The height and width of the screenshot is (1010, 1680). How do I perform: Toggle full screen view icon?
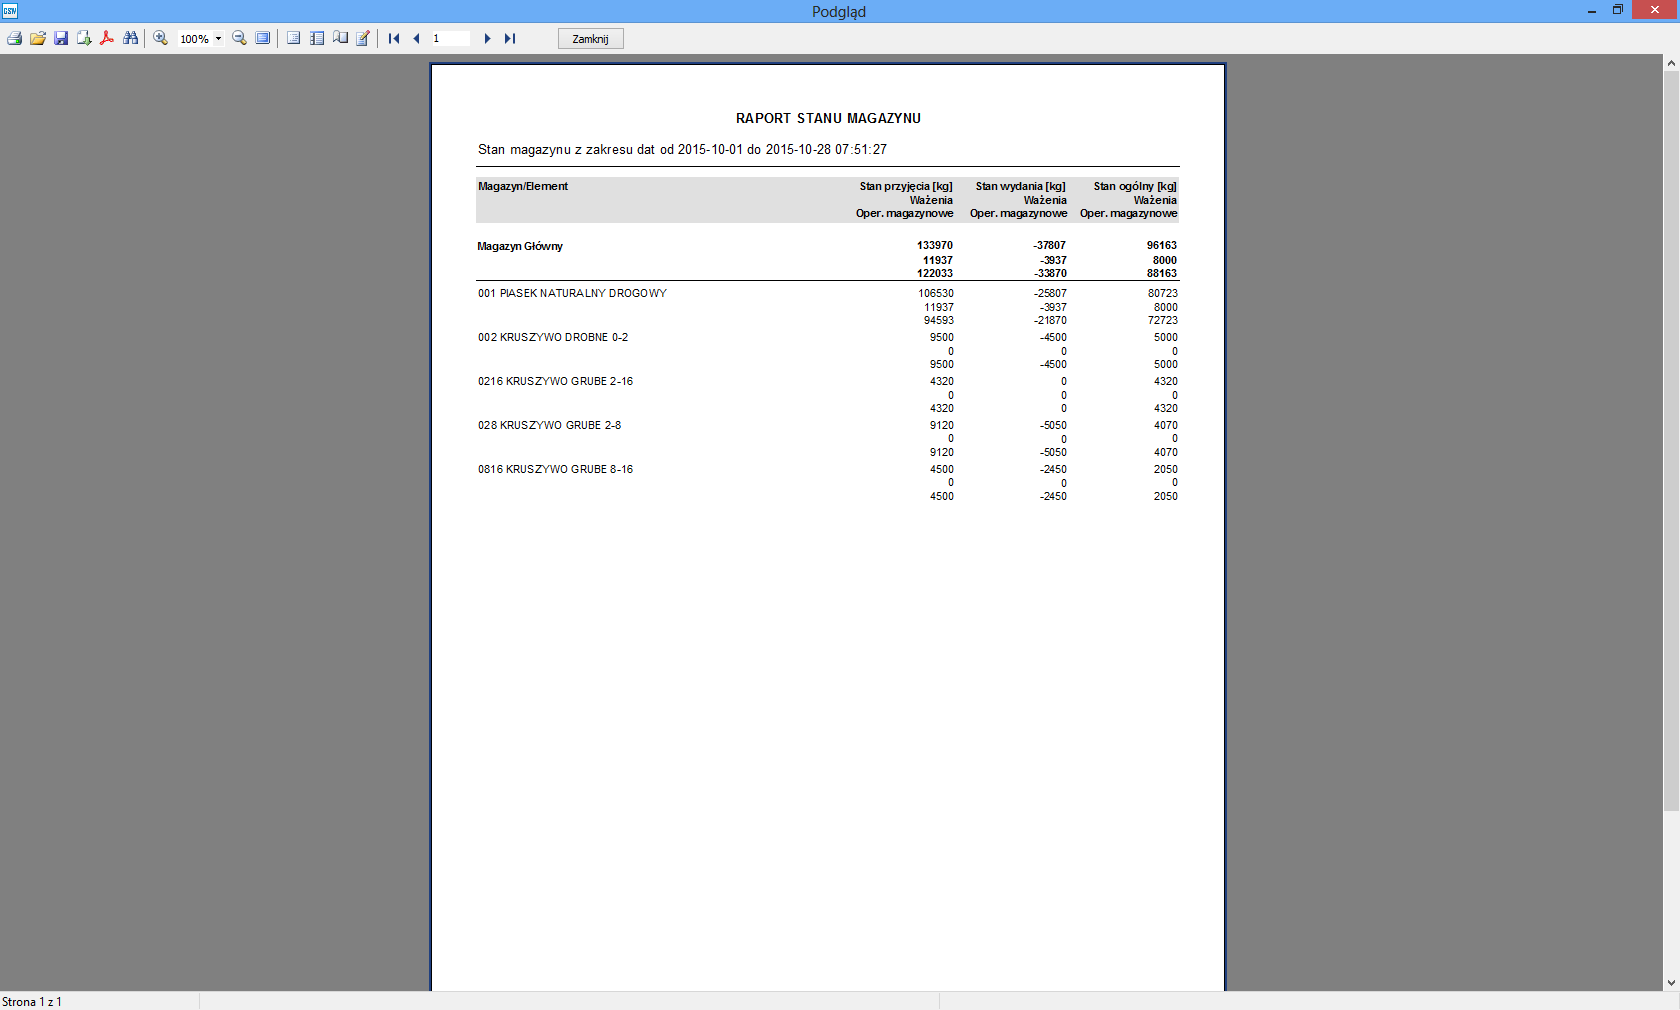pos(263,39)
